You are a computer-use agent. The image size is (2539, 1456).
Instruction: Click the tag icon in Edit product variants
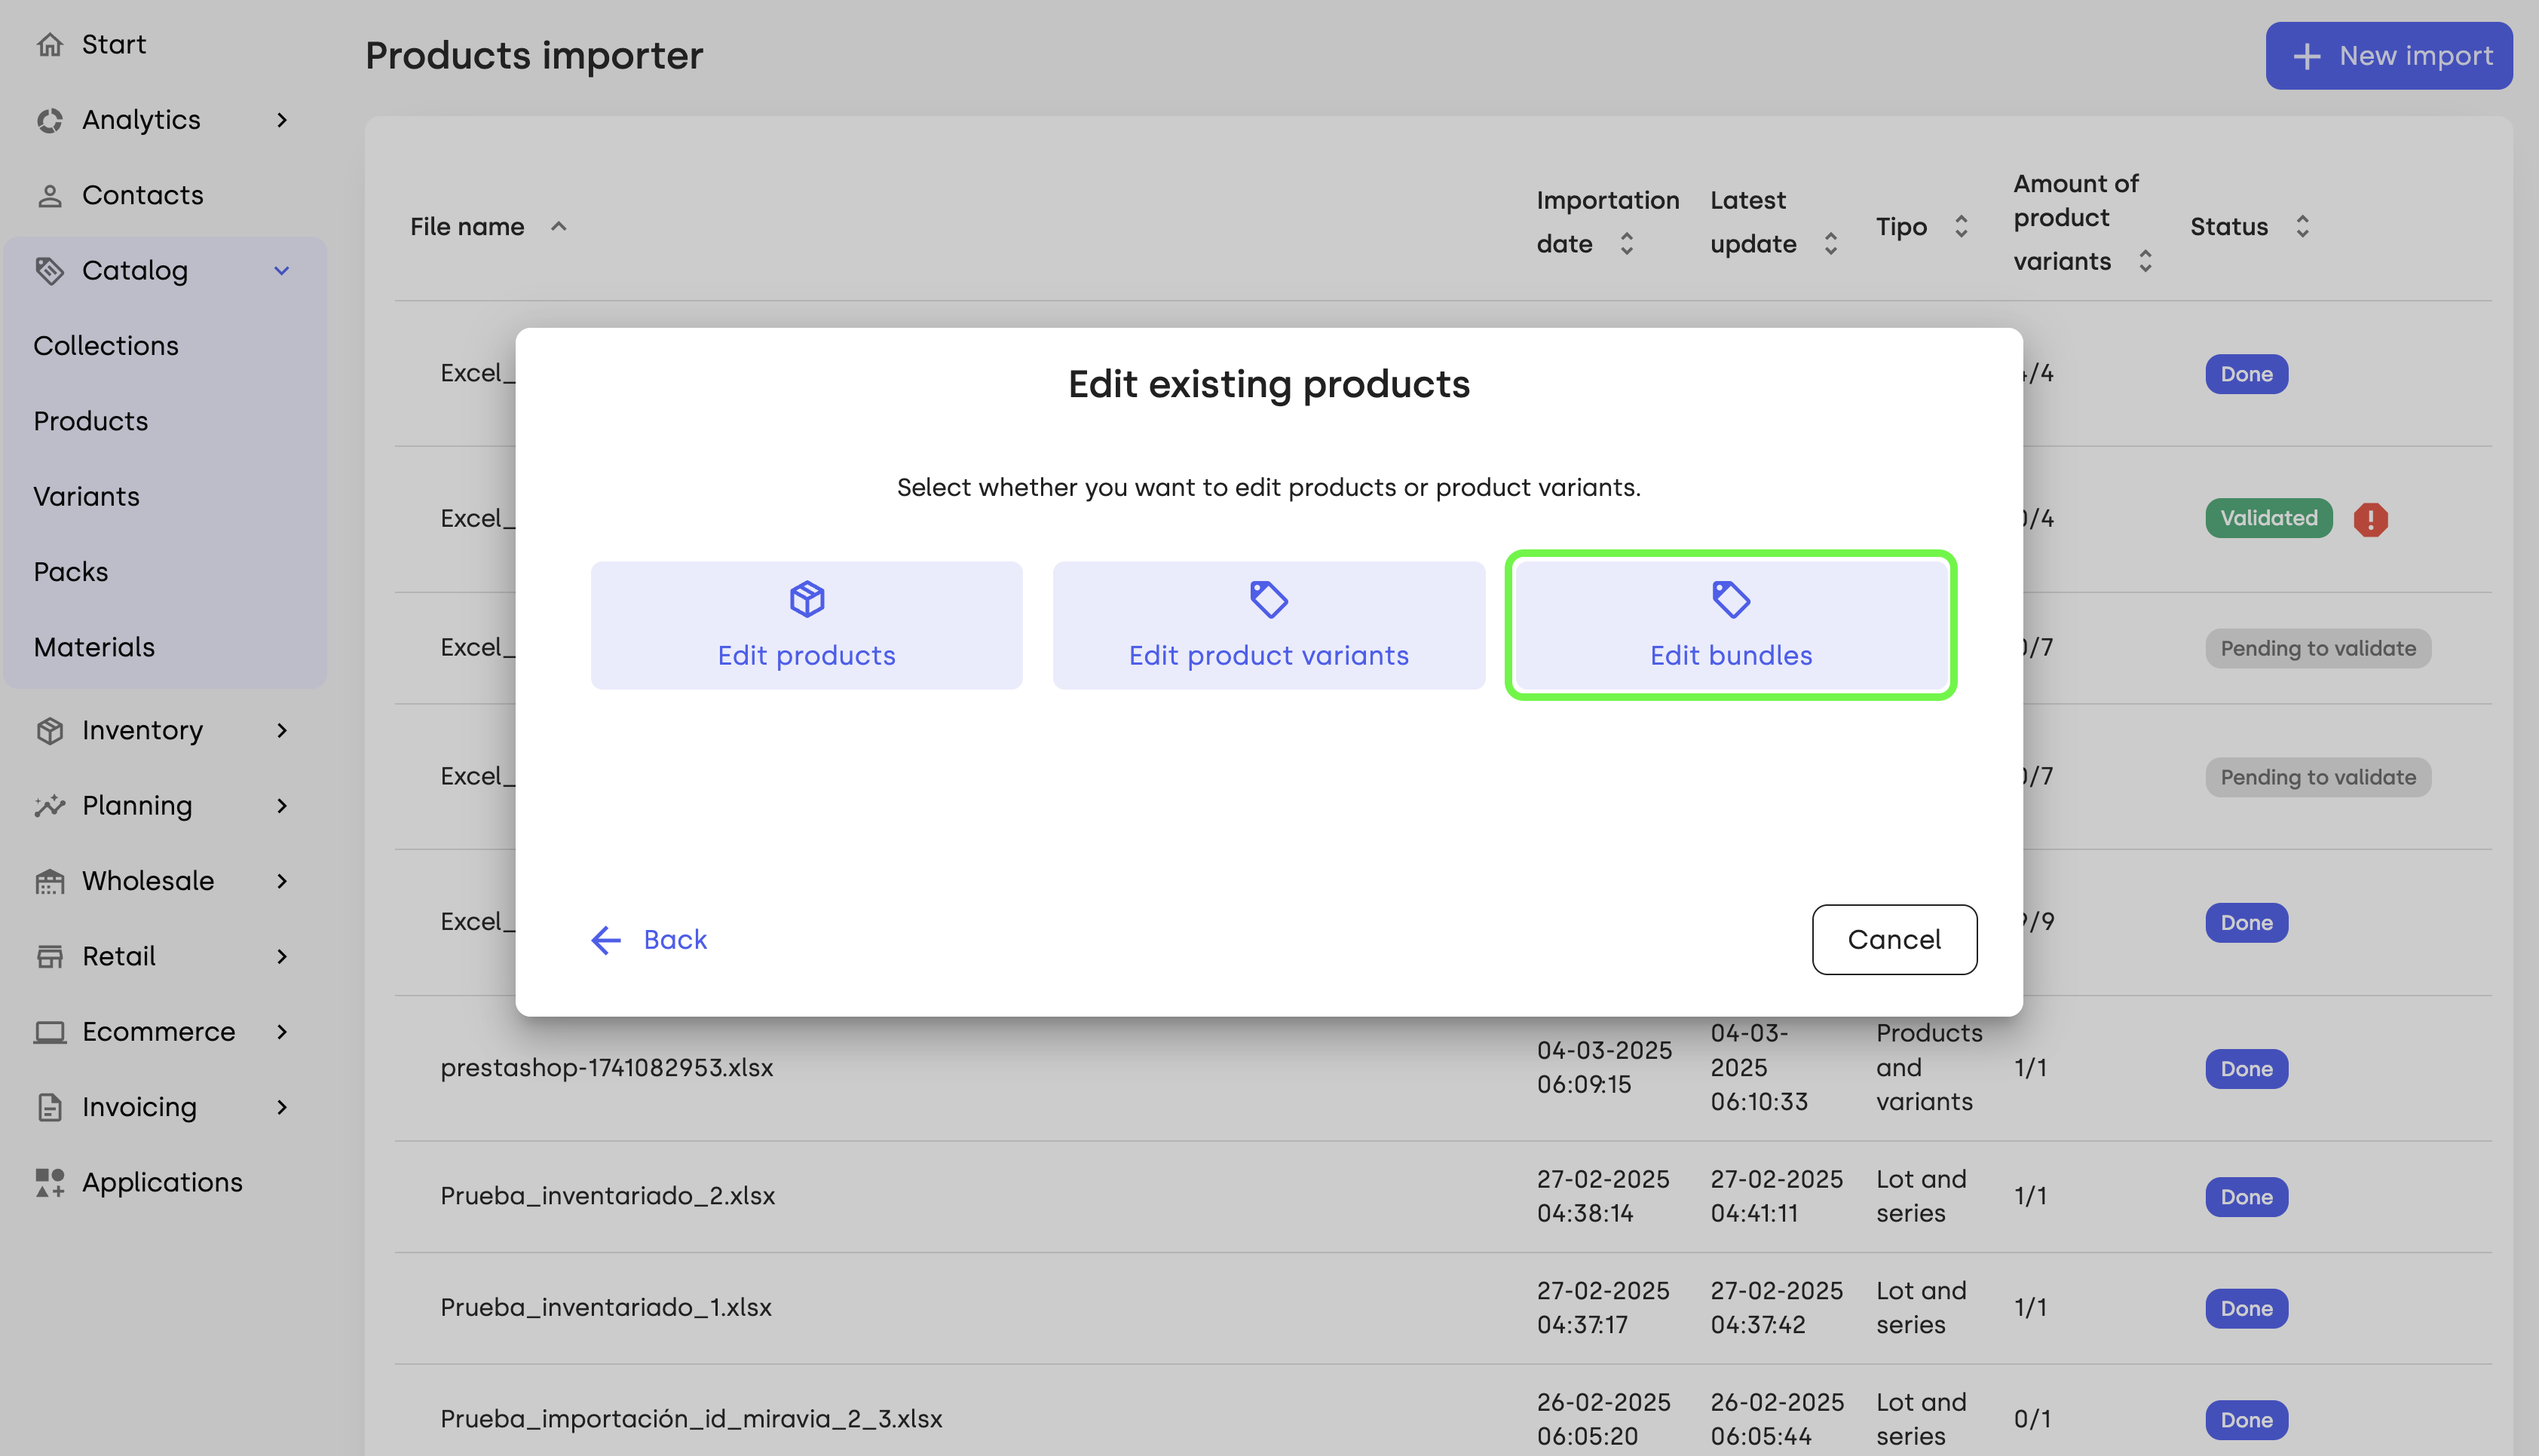[1269, 599]
